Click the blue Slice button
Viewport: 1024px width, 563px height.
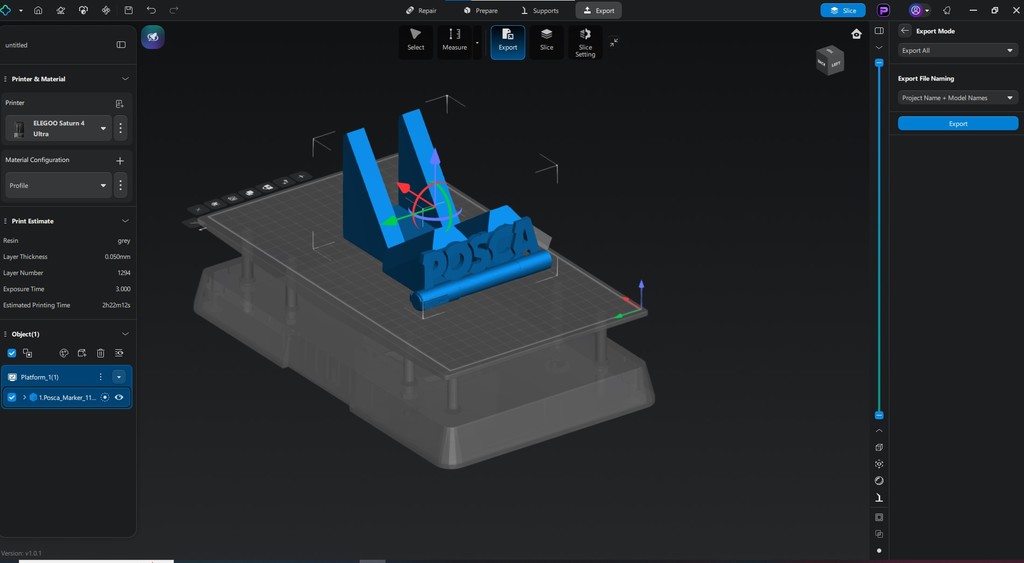(842, 10)
